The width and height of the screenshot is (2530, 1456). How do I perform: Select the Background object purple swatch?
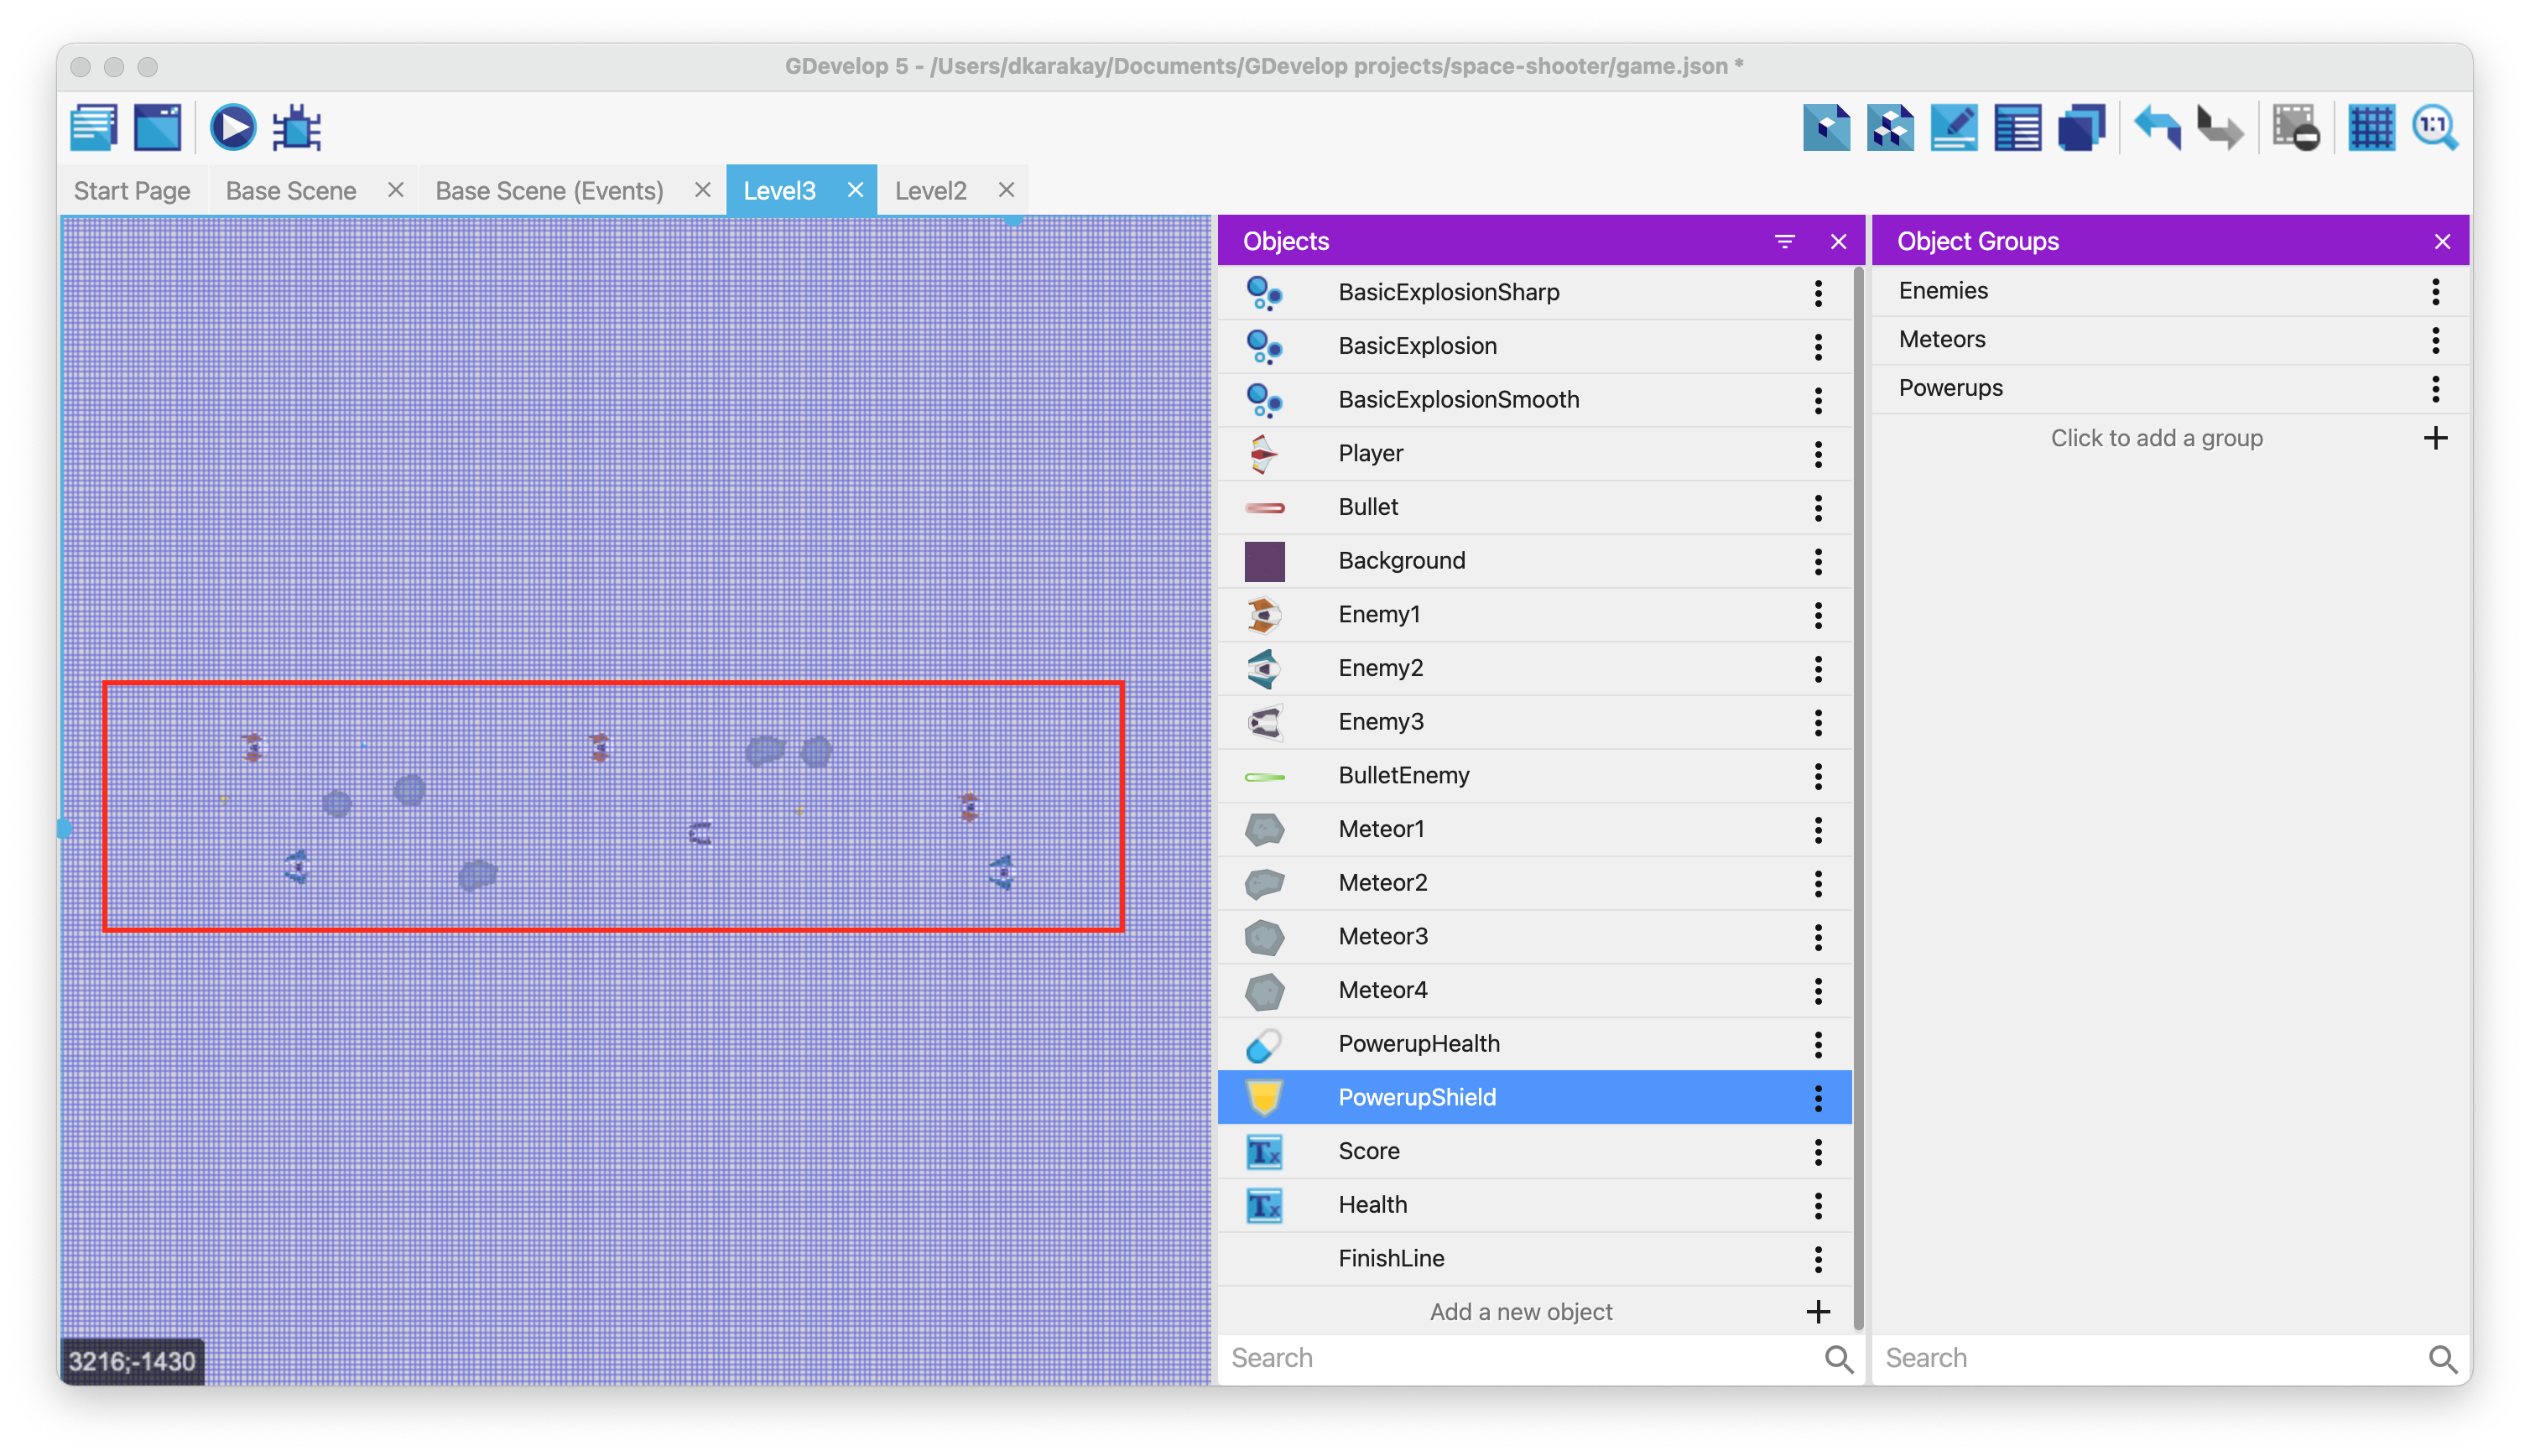(1264, 561)
